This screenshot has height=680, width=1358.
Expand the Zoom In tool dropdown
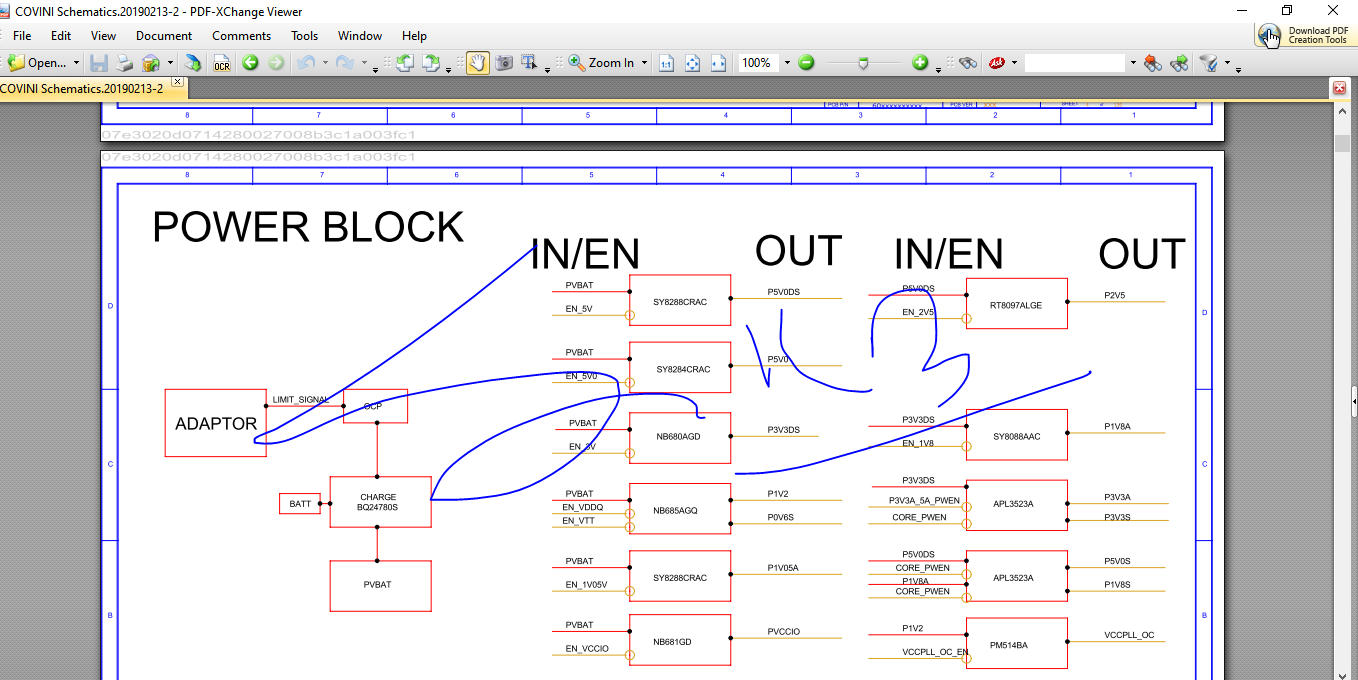[644, 63]
